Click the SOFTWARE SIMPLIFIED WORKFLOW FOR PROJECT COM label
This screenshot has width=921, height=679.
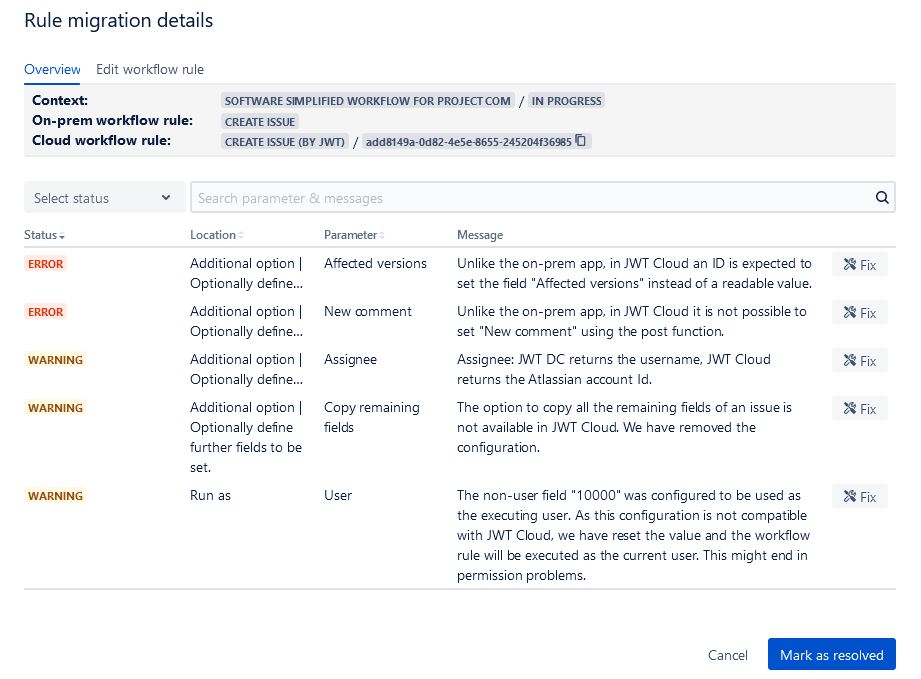368,101
